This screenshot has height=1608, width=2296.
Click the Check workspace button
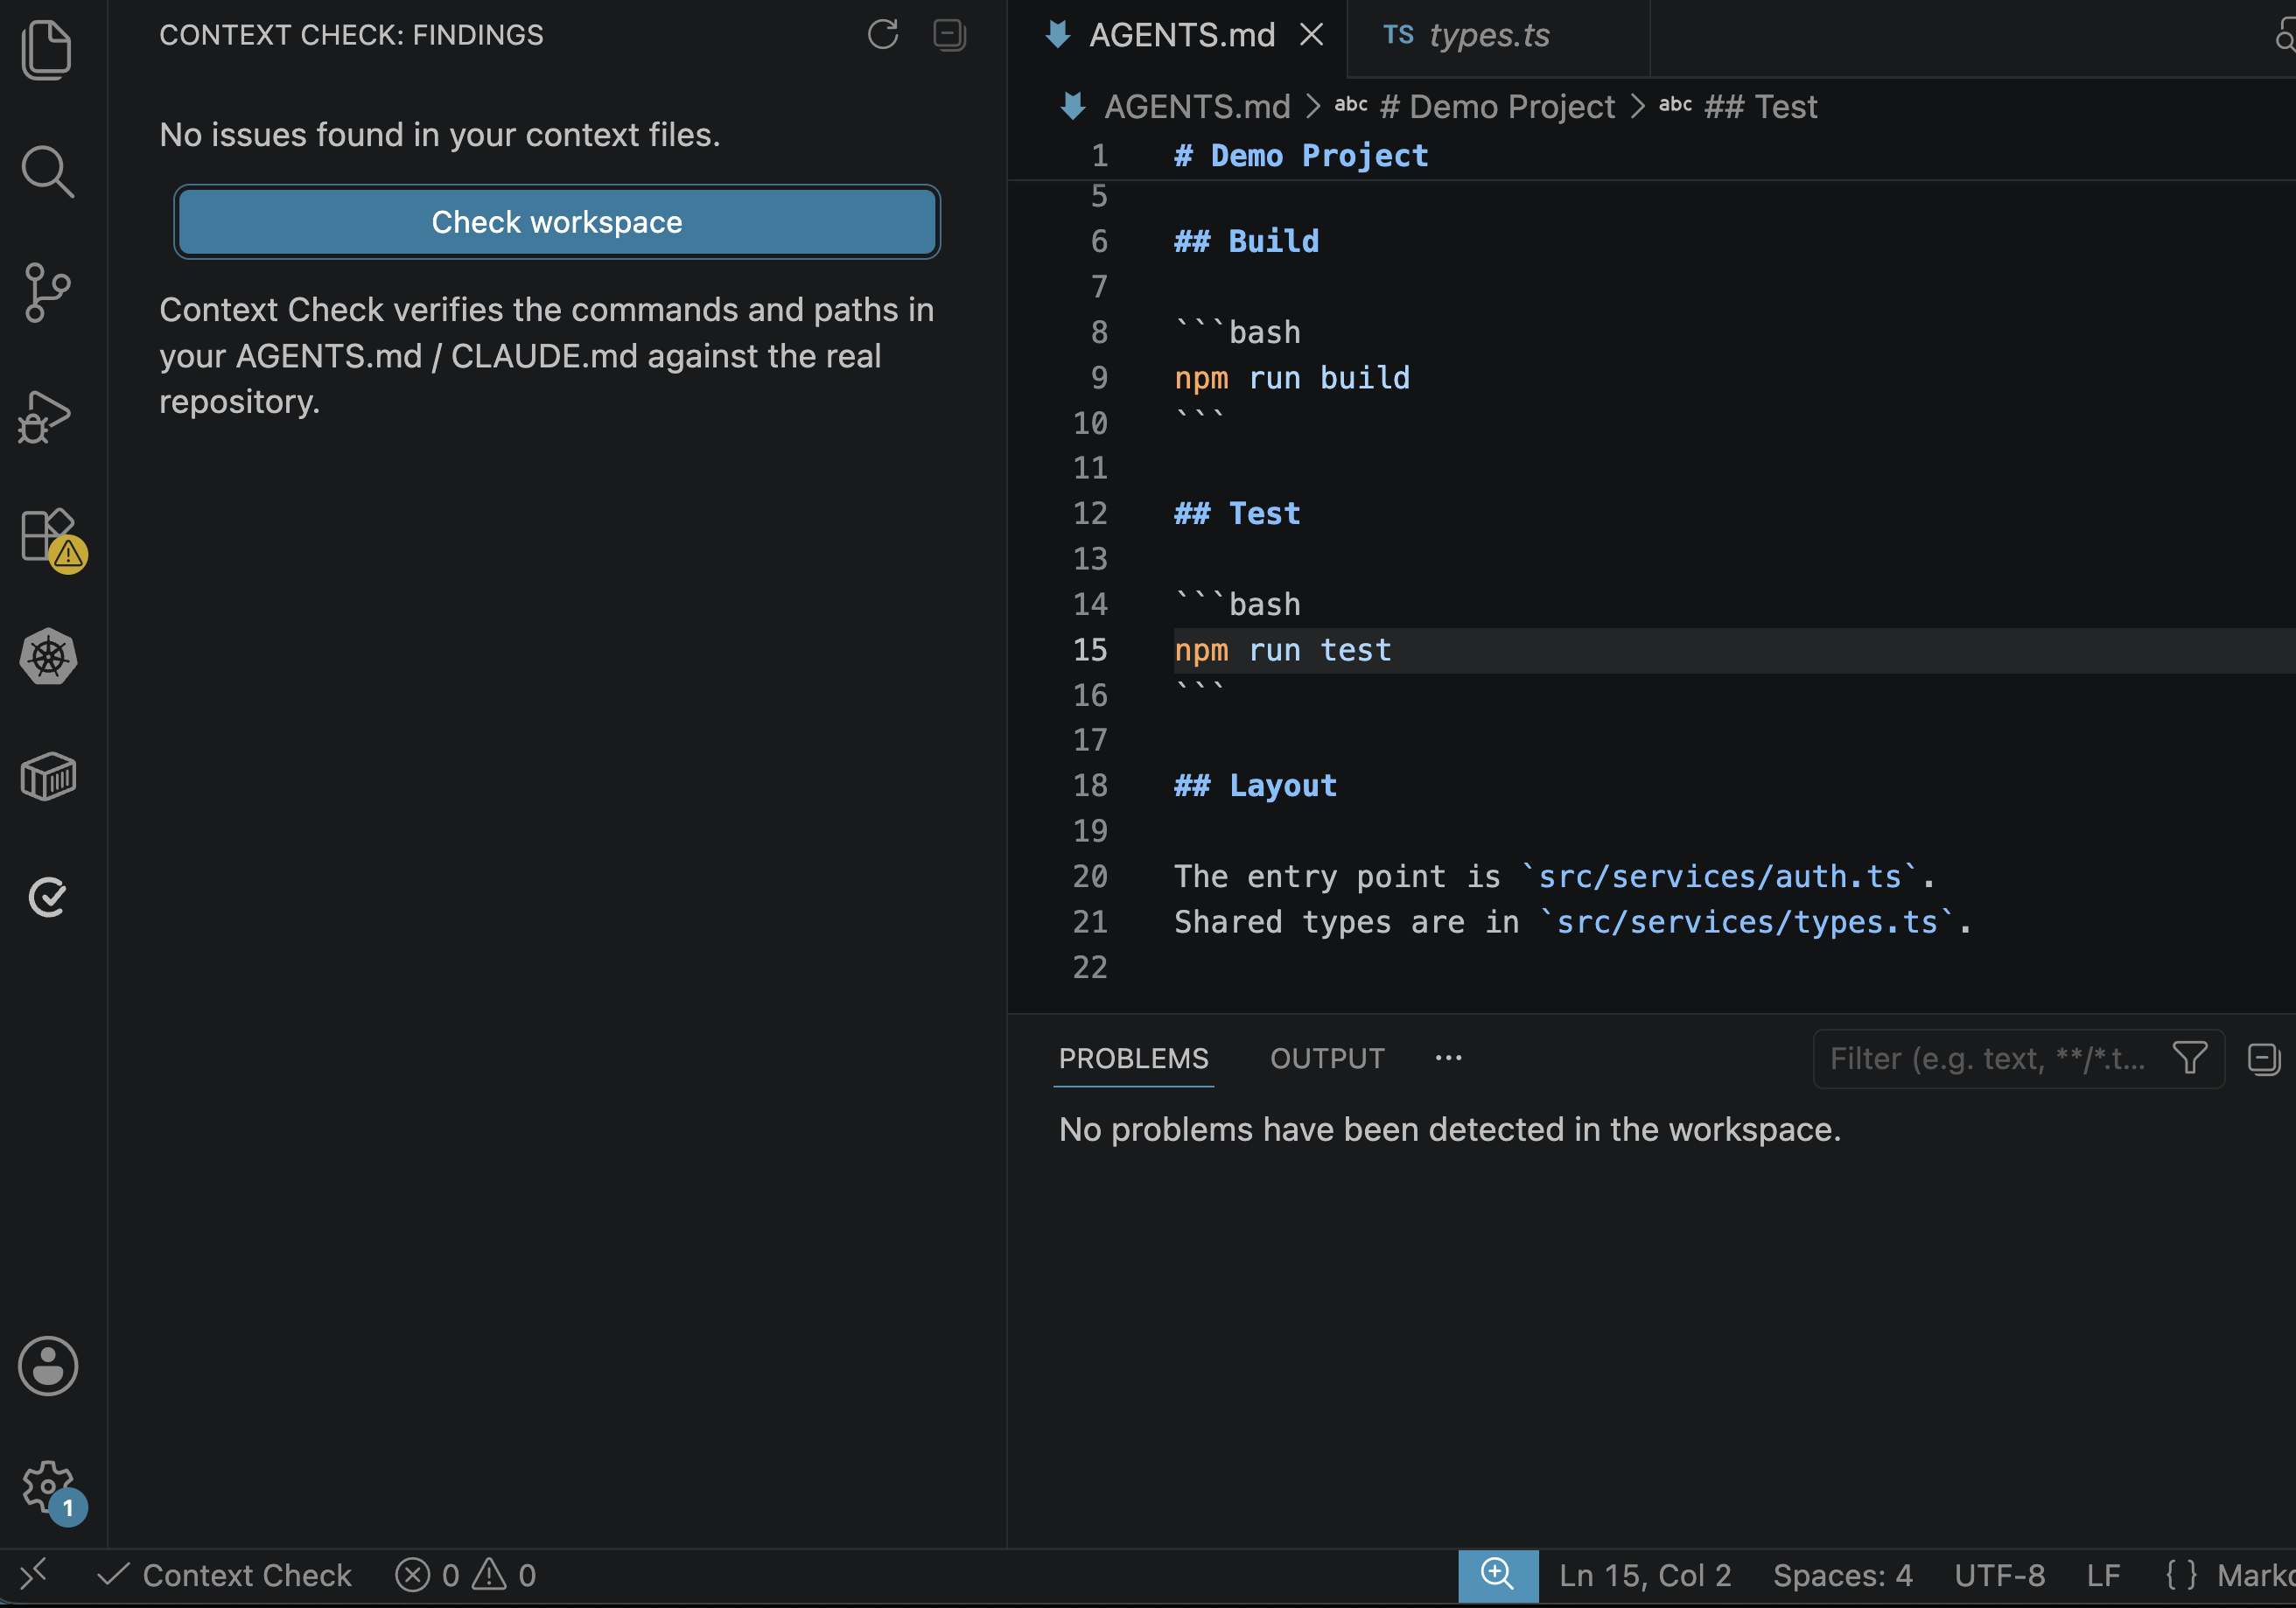(557, 222)
